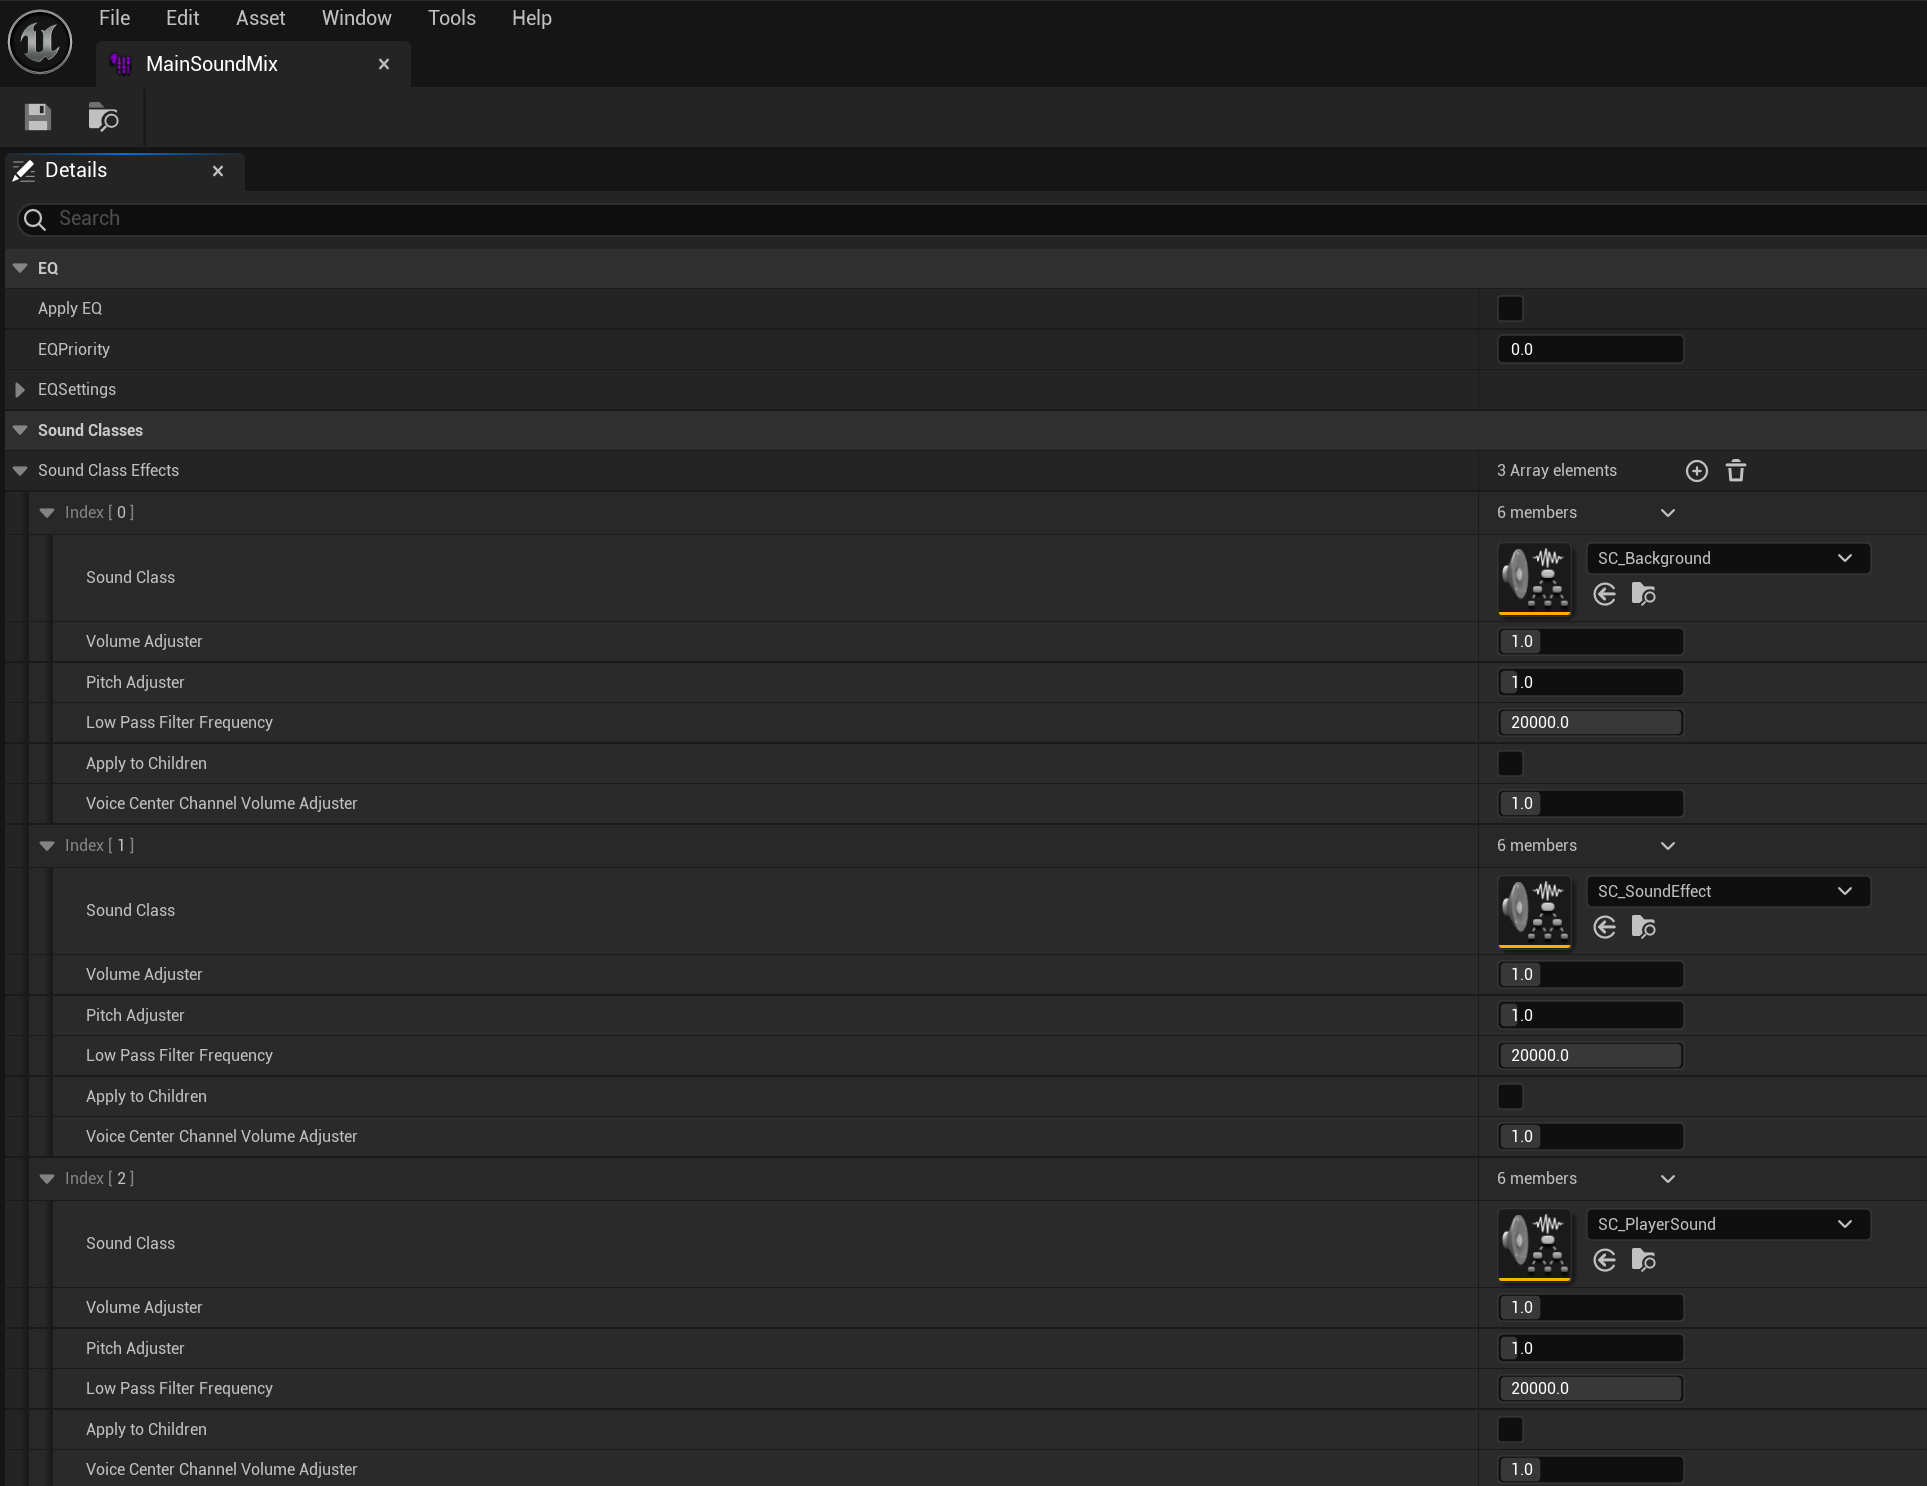This screenshot has width=1927, height=1486.
Task: Open the Asset menu
Action: pos(260,18)
